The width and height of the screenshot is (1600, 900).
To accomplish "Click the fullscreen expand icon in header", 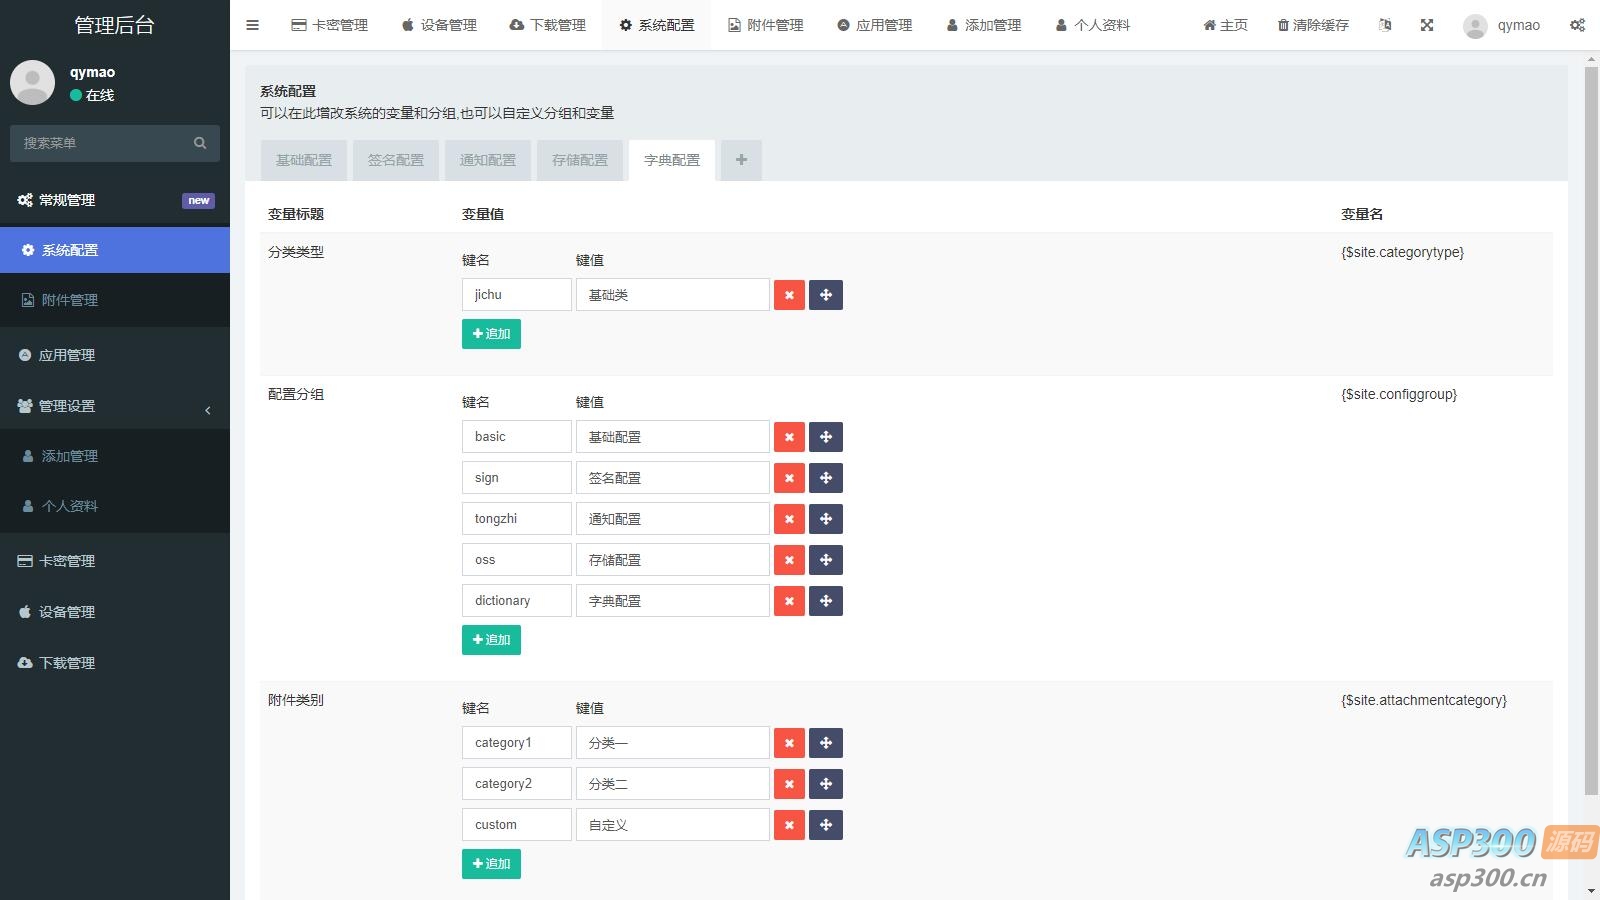I will pyautogui.click(x=1427, y=25).
